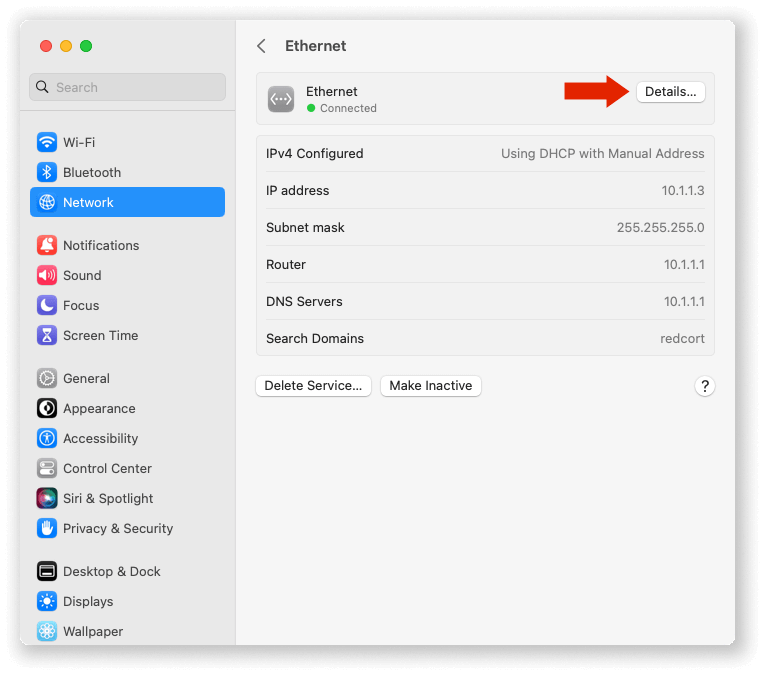Click into the Search field

click(127, 87)
